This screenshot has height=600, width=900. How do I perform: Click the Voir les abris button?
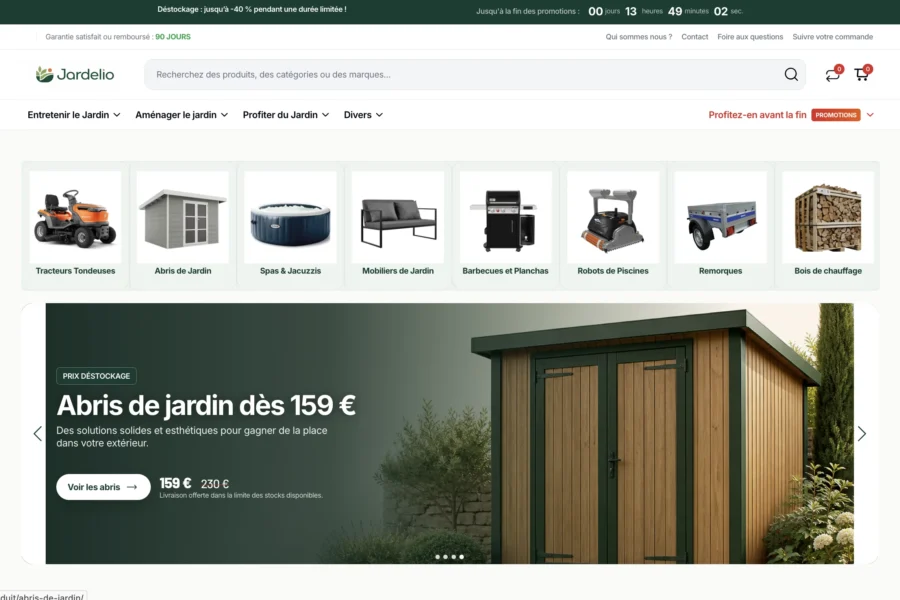103,487
